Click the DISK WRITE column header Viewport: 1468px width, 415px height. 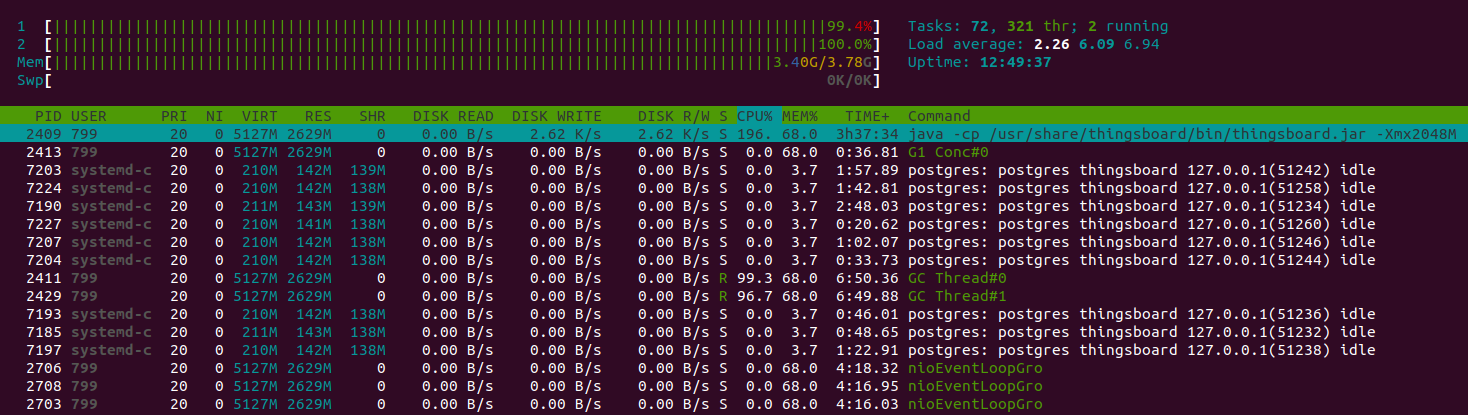coord(556,116)
